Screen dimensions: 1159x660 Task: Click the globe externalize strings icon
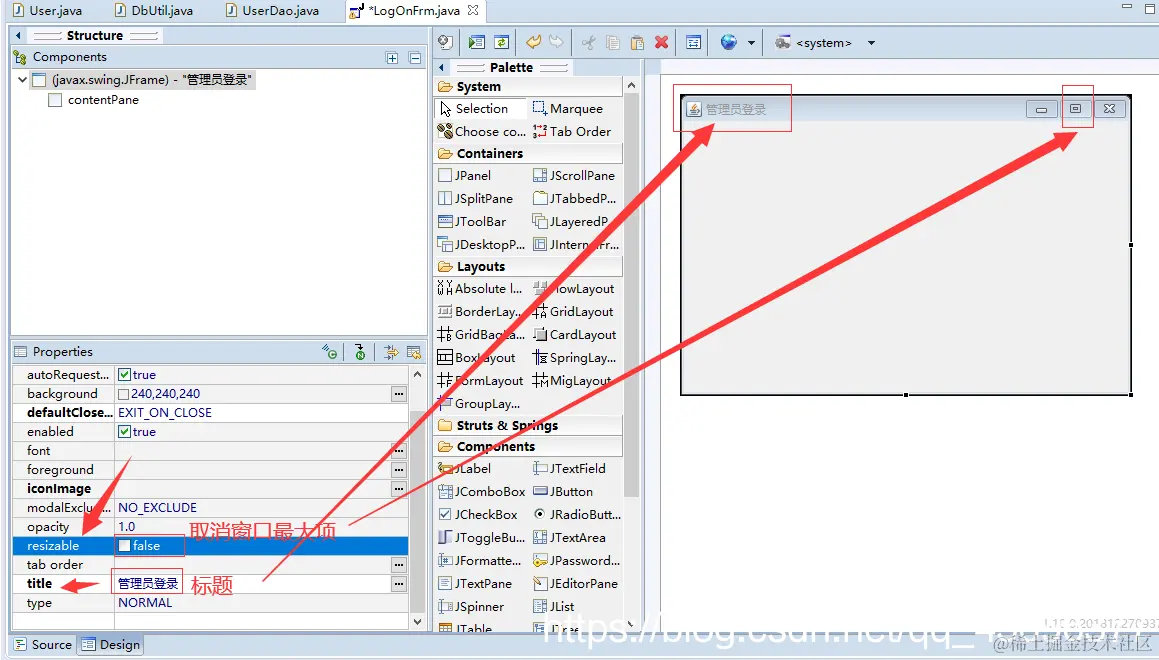[x=729, y=43]
